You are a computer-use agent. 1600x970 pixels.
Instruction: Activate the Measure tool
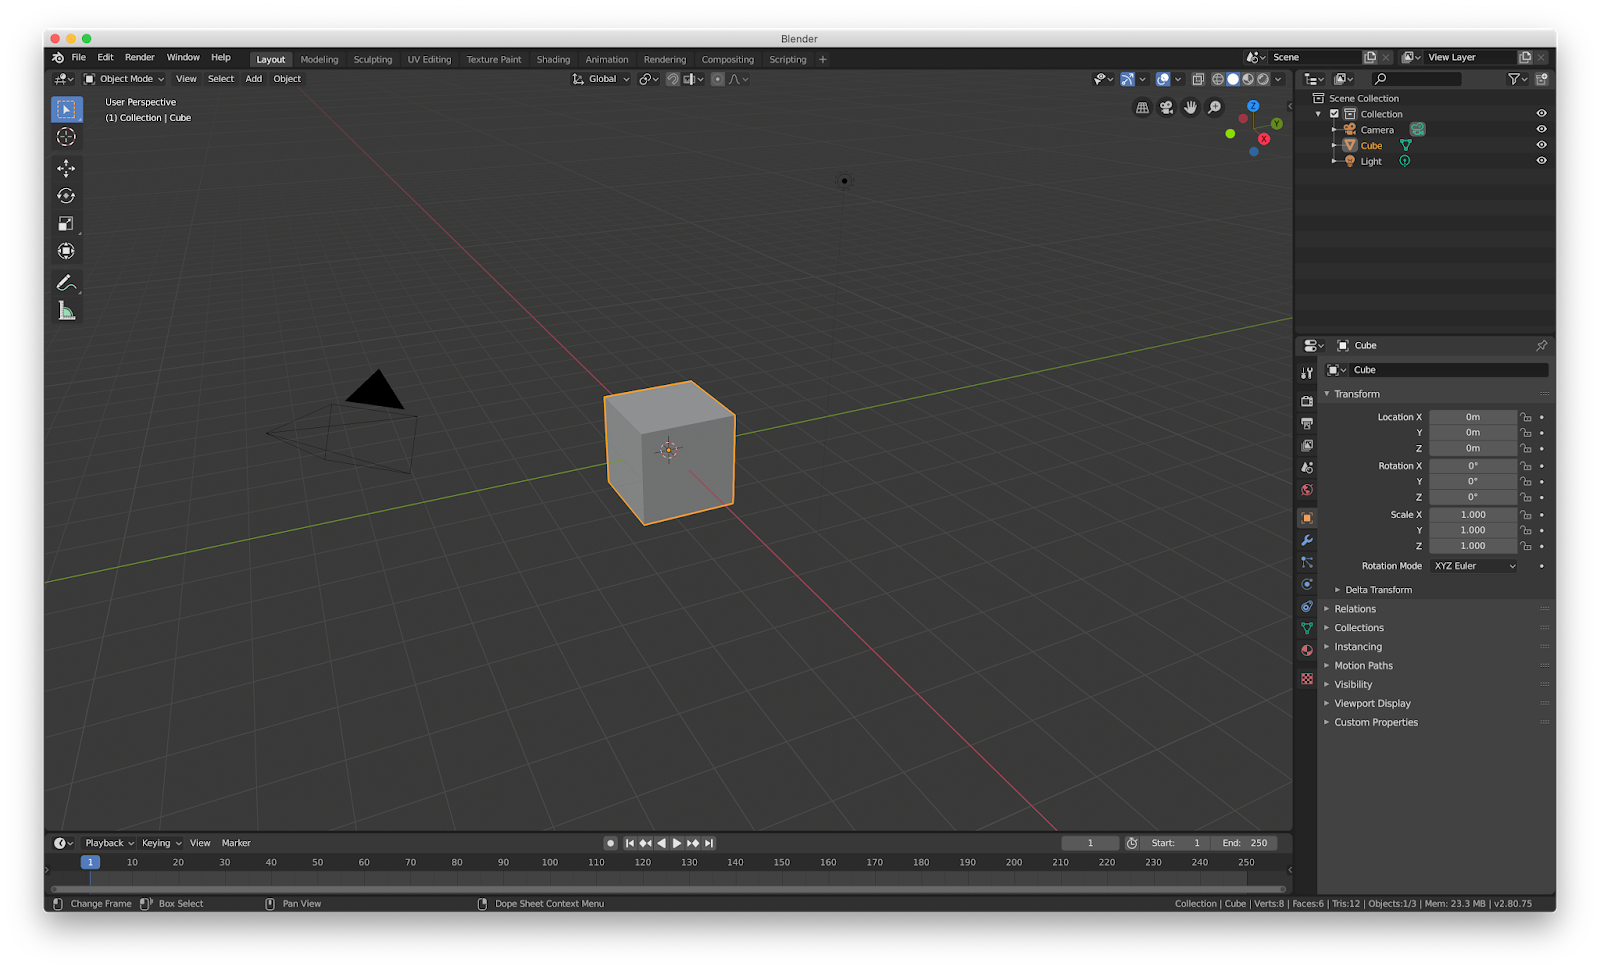(66, 310)
